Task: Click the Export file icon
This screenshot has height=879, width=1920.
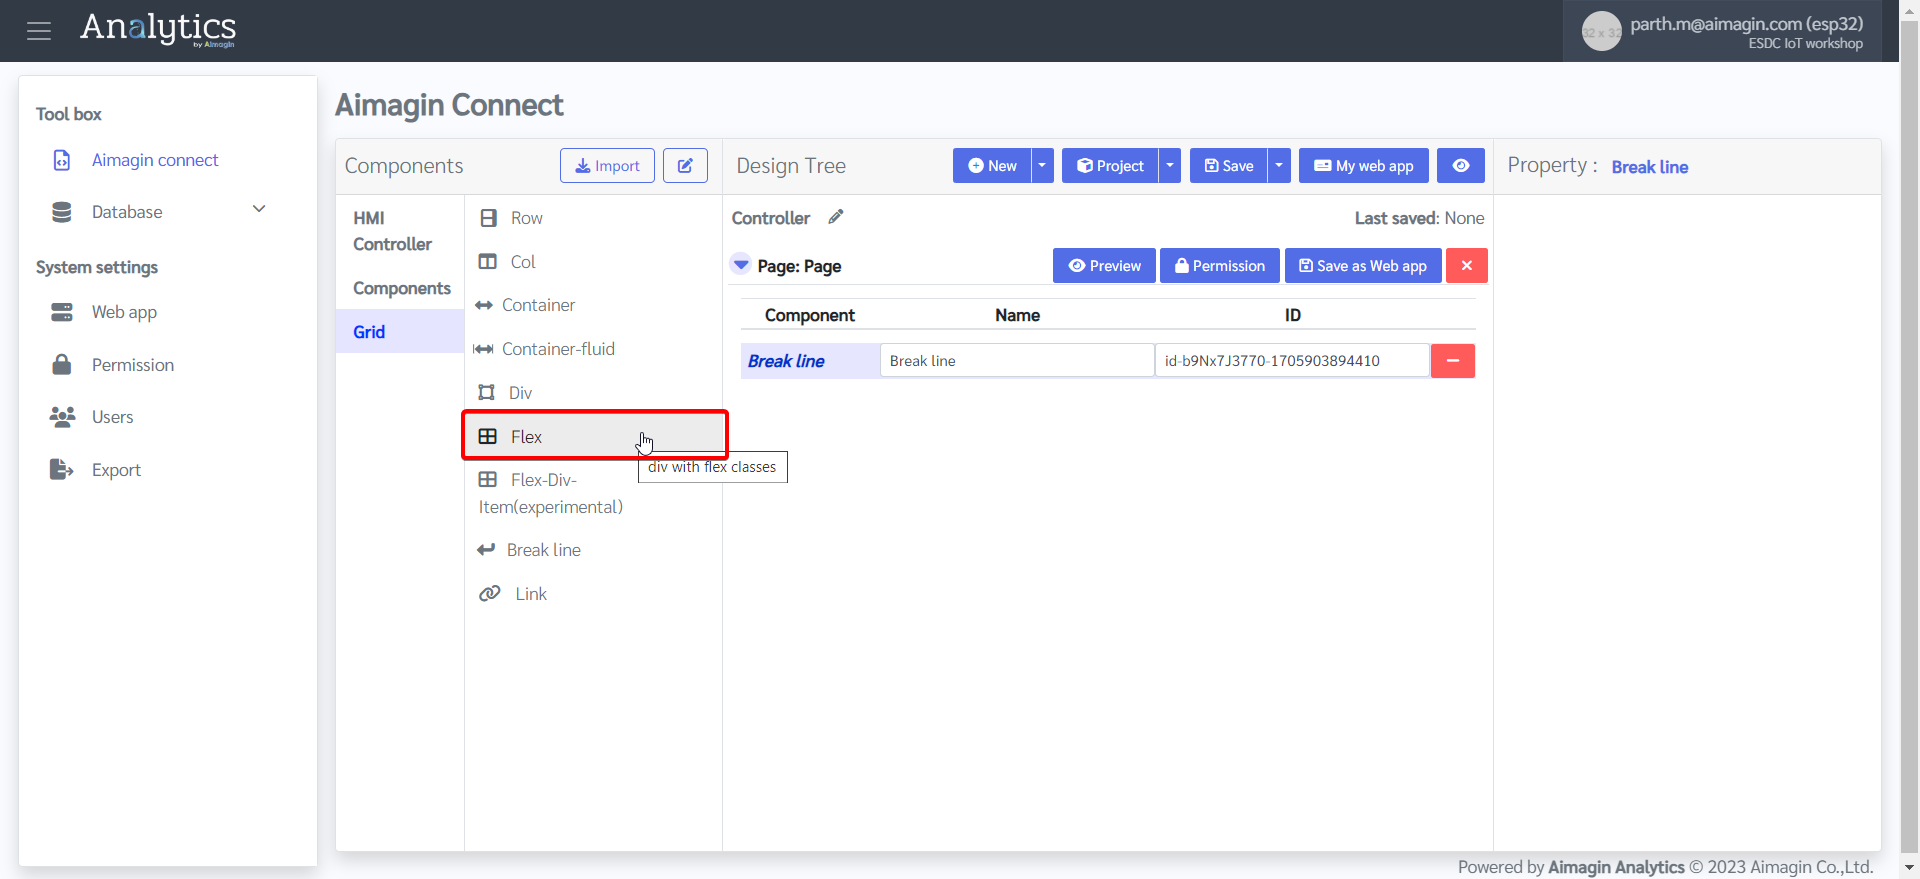Action: [x=62, y=469]
